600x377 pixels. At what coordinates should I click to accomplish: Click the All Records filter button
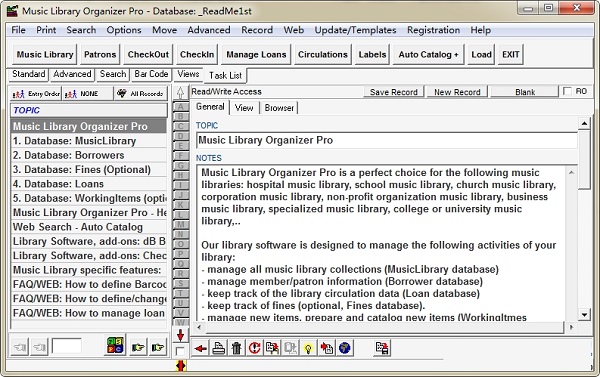pos(140,93)
